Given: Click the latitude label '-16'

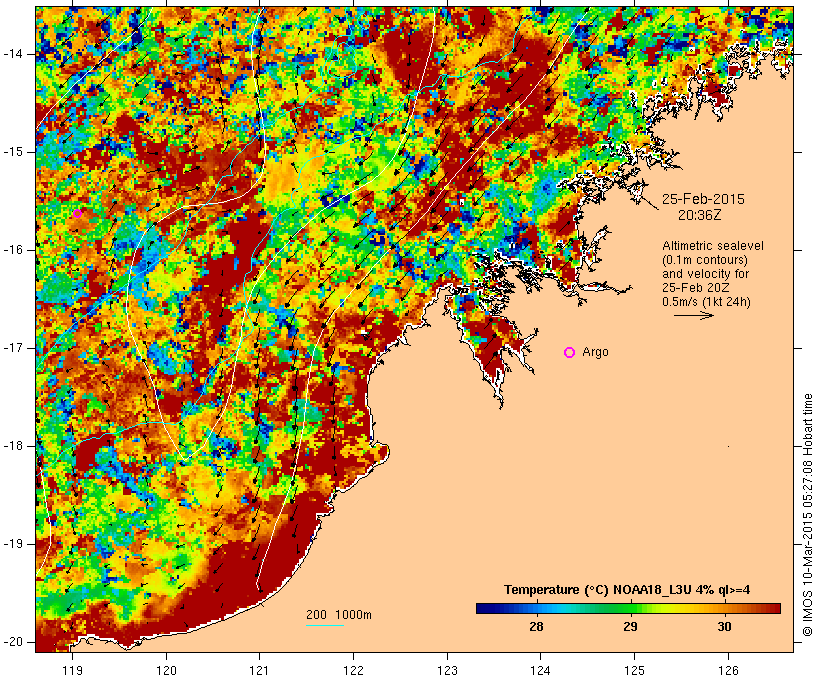Looking at the screenshot, I should 13,250.
